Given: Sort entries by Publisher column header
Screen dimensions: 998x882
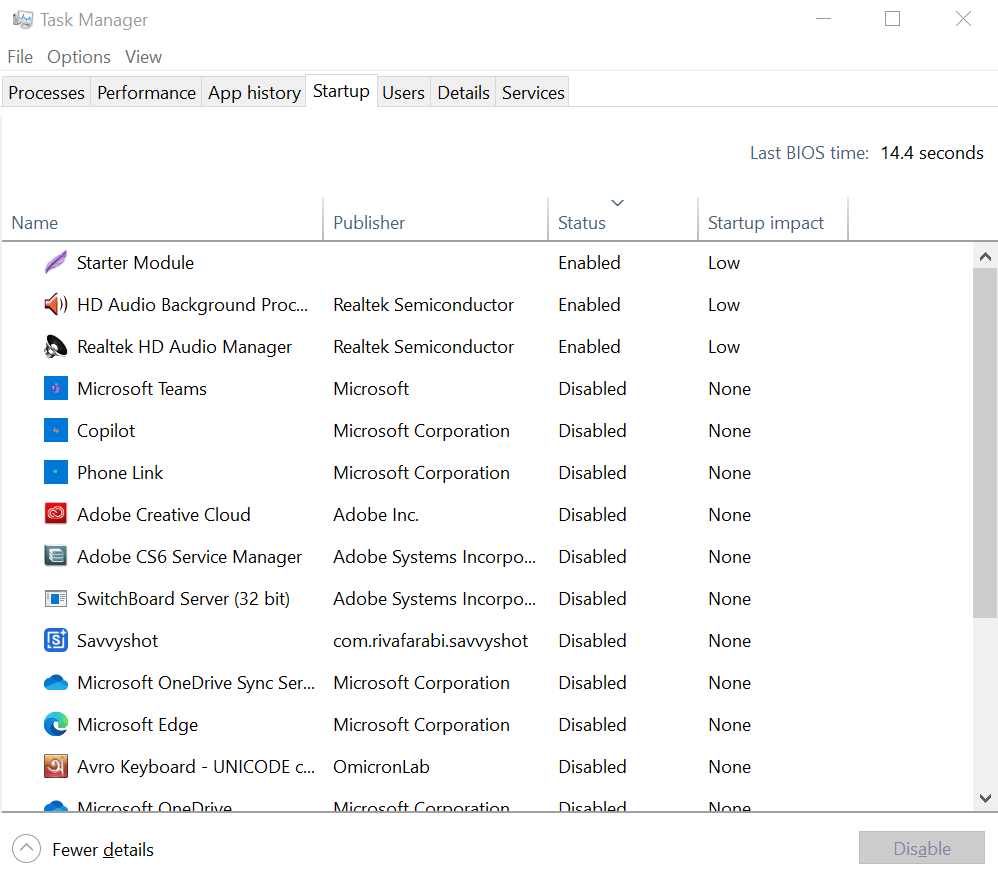Looking at the screenshot, I should pos(369,223).
